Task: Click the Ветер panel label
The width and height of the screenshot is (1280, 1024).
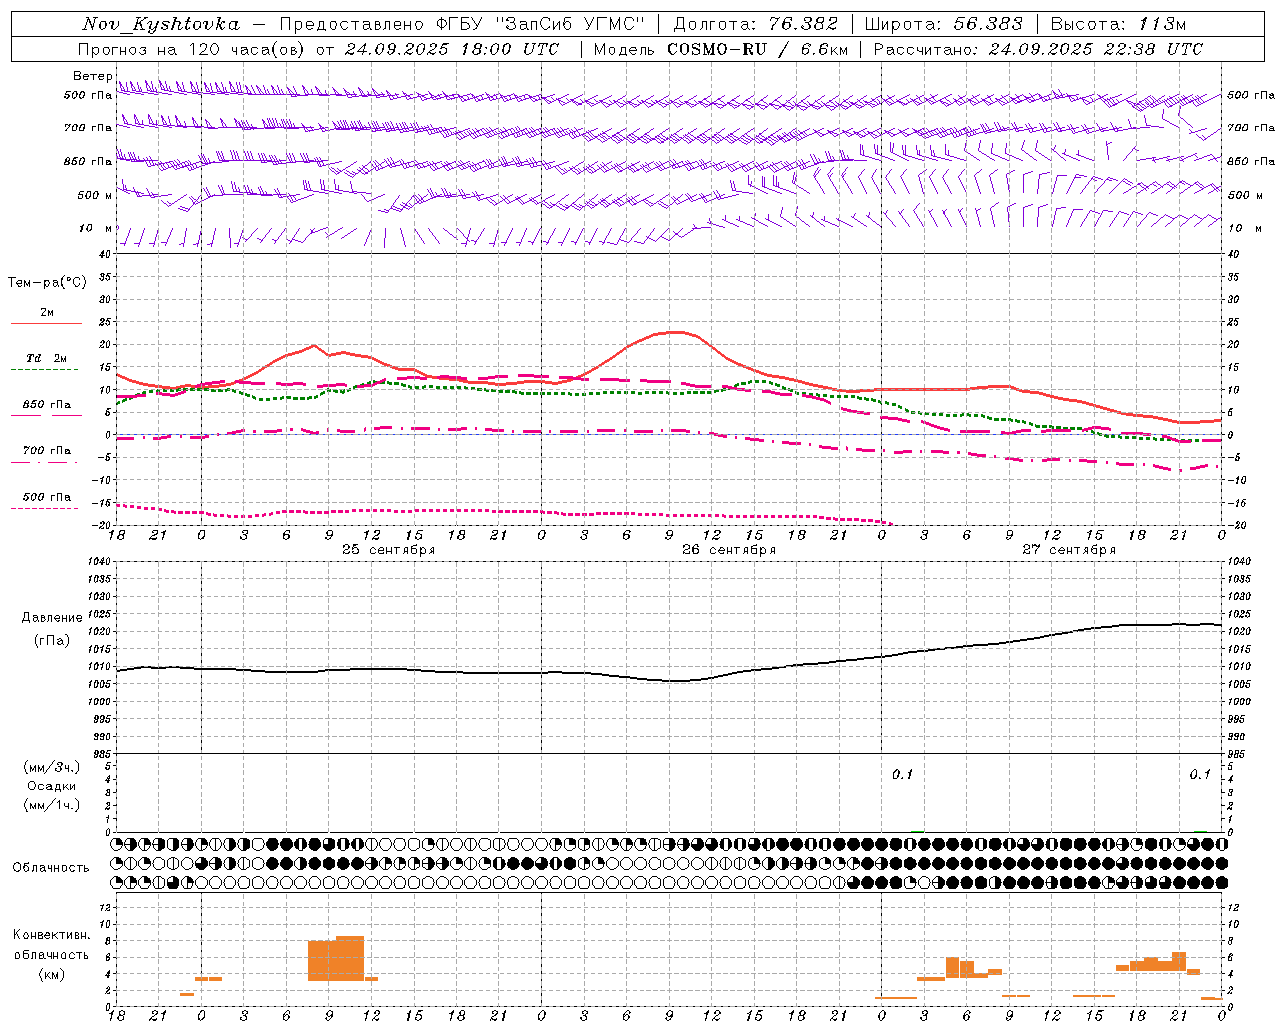Action: pyautogui.click(x=93, y=76)
